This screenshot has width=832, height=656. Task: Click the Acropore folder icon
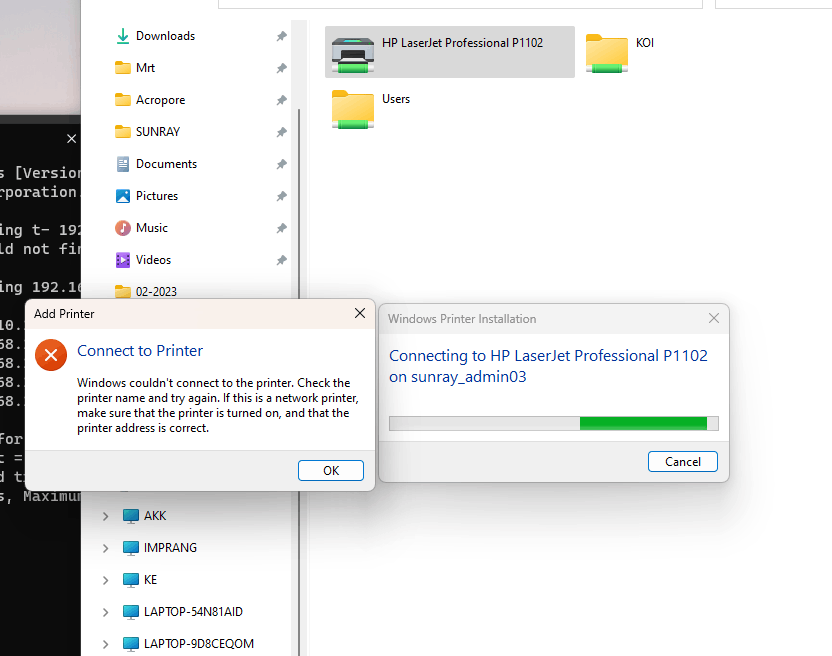[x=123, y=100]
